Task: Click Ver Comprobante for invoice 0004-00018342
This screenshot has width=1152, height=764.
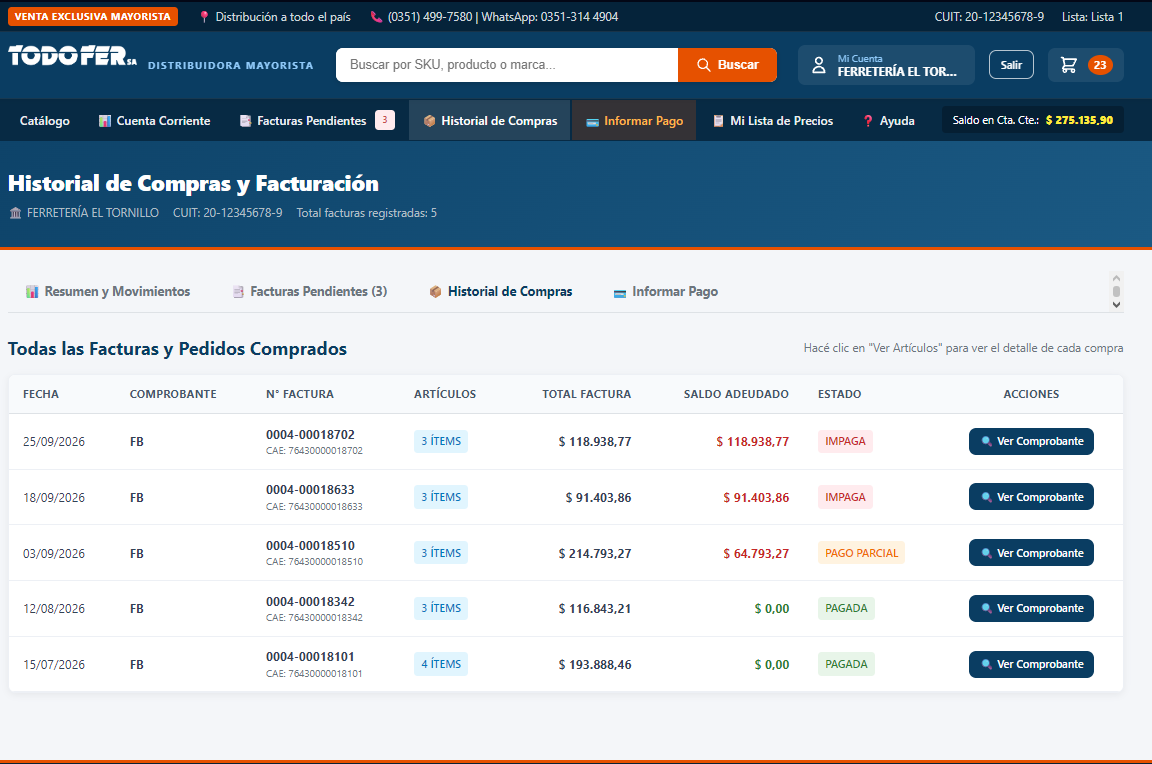Action: [1031, 608]
